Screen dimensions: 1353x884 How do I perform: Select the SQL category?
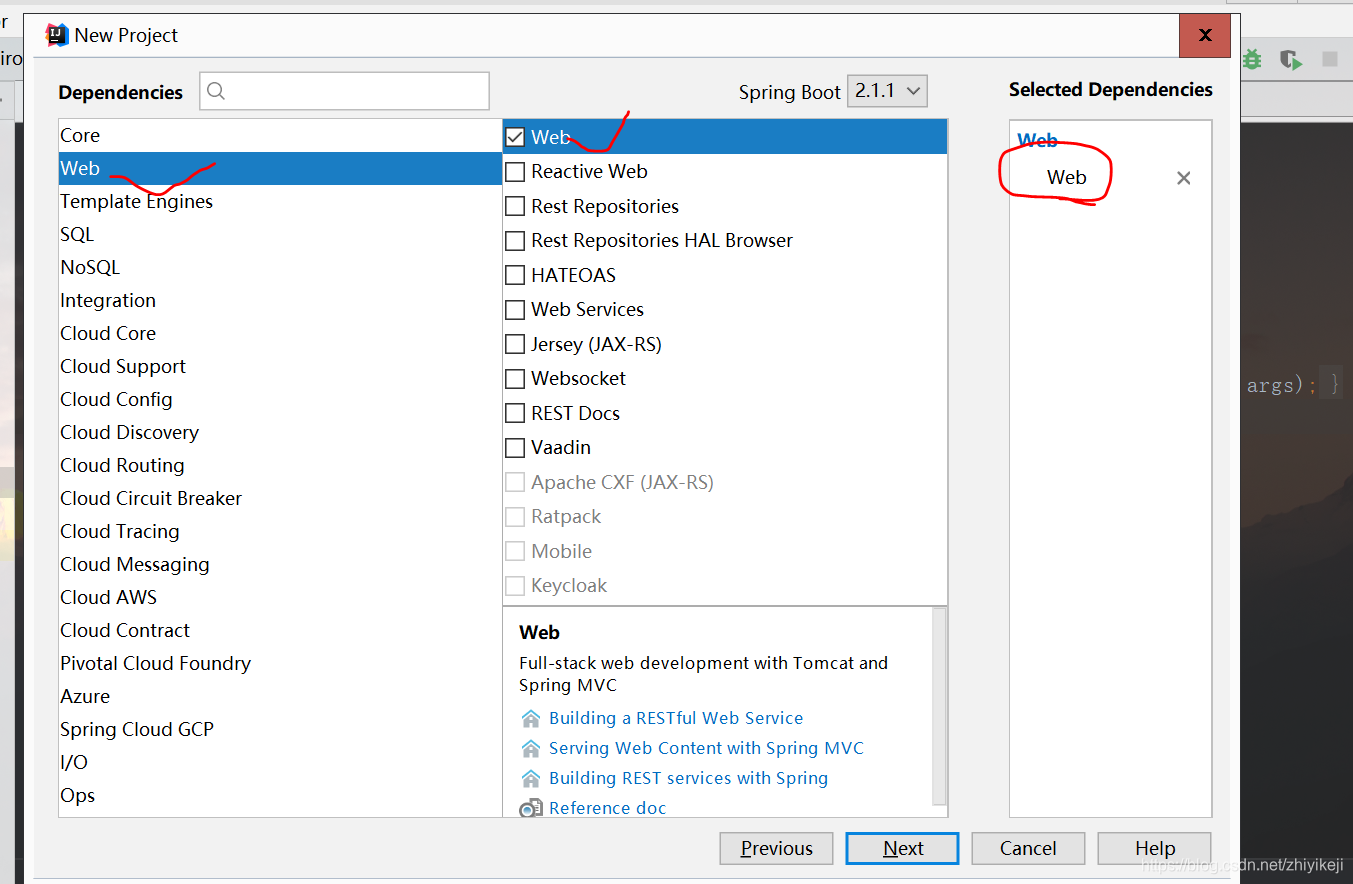click(280, 234)
